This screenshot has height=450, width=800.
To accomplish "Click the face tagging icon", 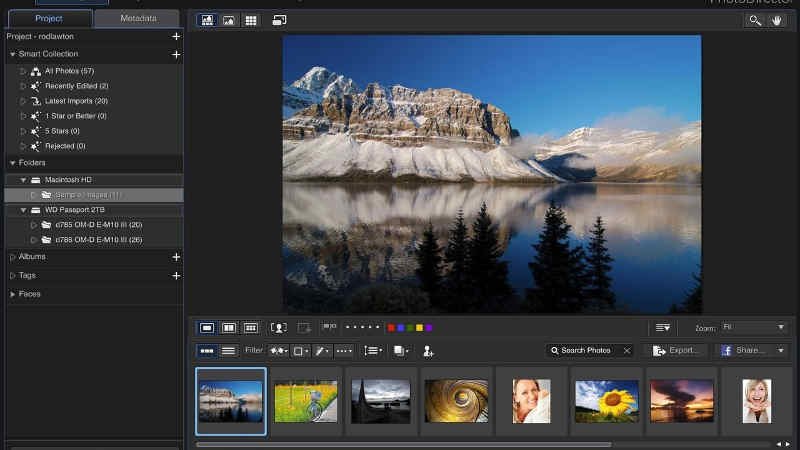I will pos(279,328).
